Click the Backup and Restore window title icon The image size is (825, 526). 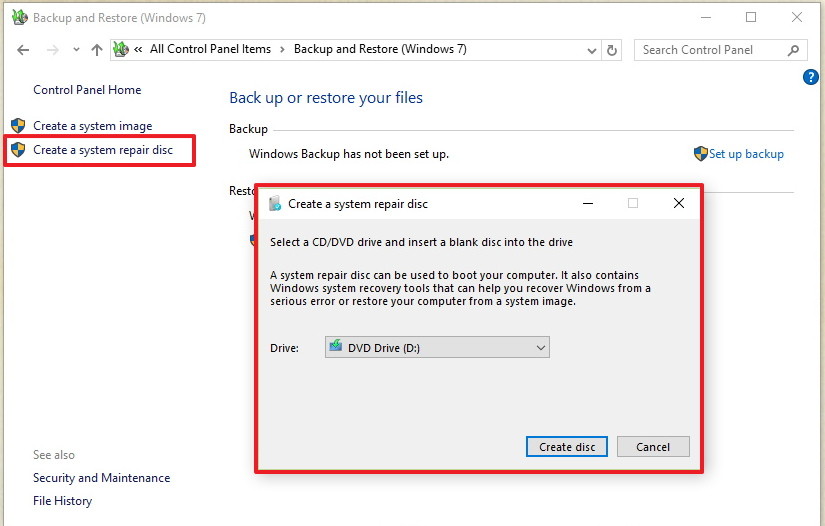click(19, 17)
